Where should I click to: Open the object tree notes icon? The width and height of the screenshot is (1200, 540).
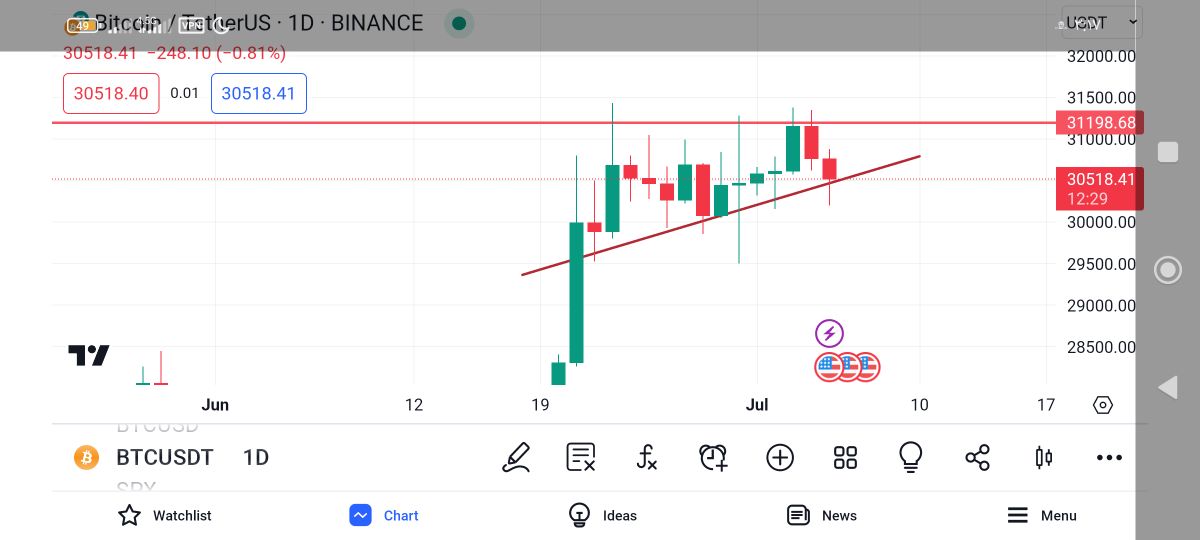pyautogui.click(x=581, y=458)
